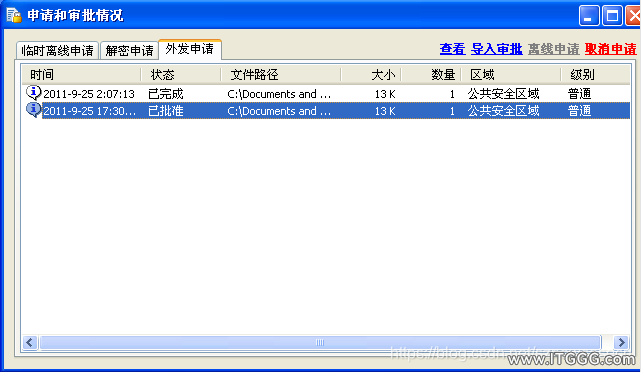
Task: Sort by the 数量 column header
Action: pos(431,75)
